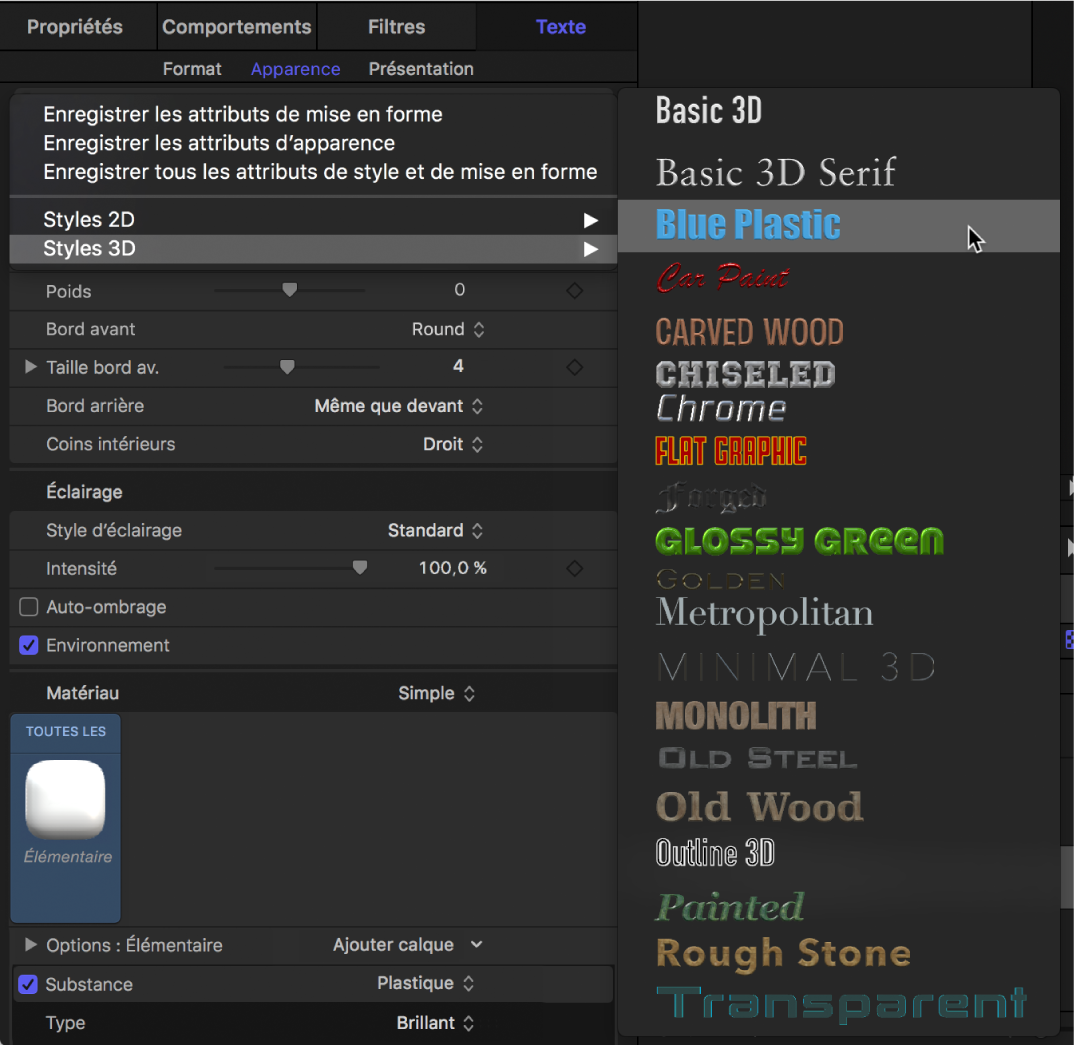Disable the Environnement checkbox

click(x=28, y=645)
